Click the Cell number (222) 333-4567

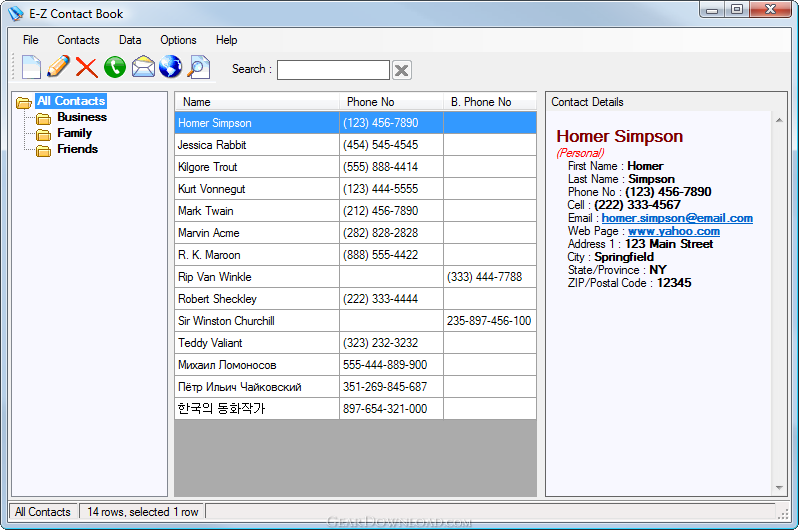click(637, 205)
